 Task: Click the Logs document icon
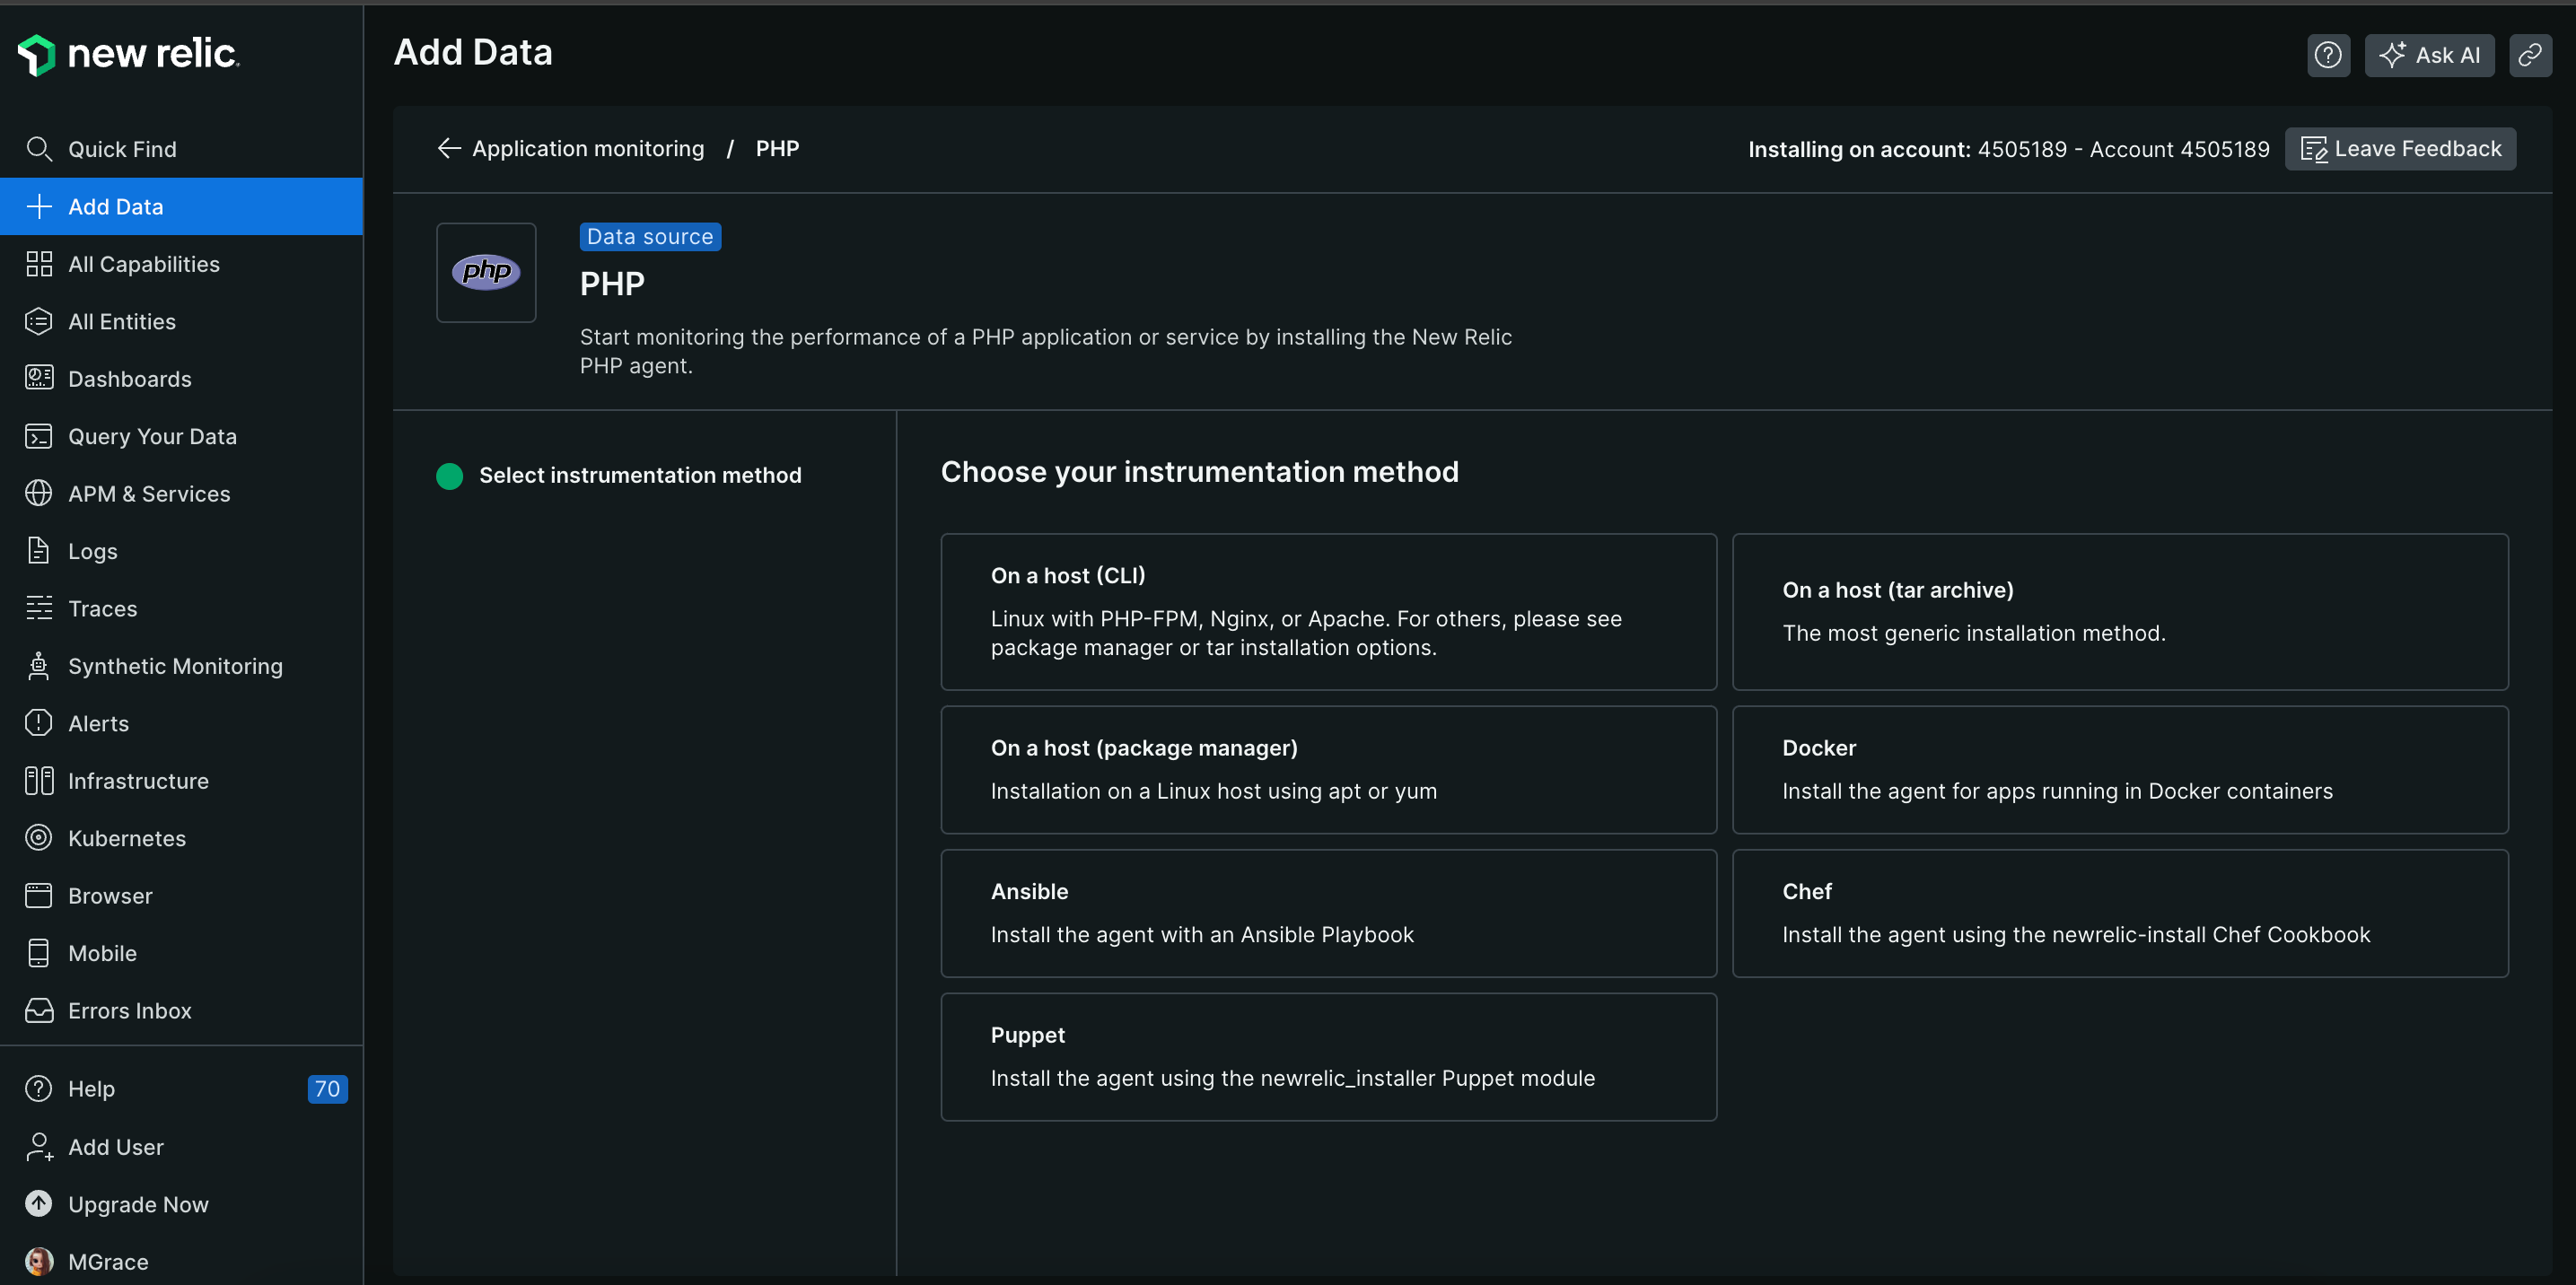click(x=39, y=551)
